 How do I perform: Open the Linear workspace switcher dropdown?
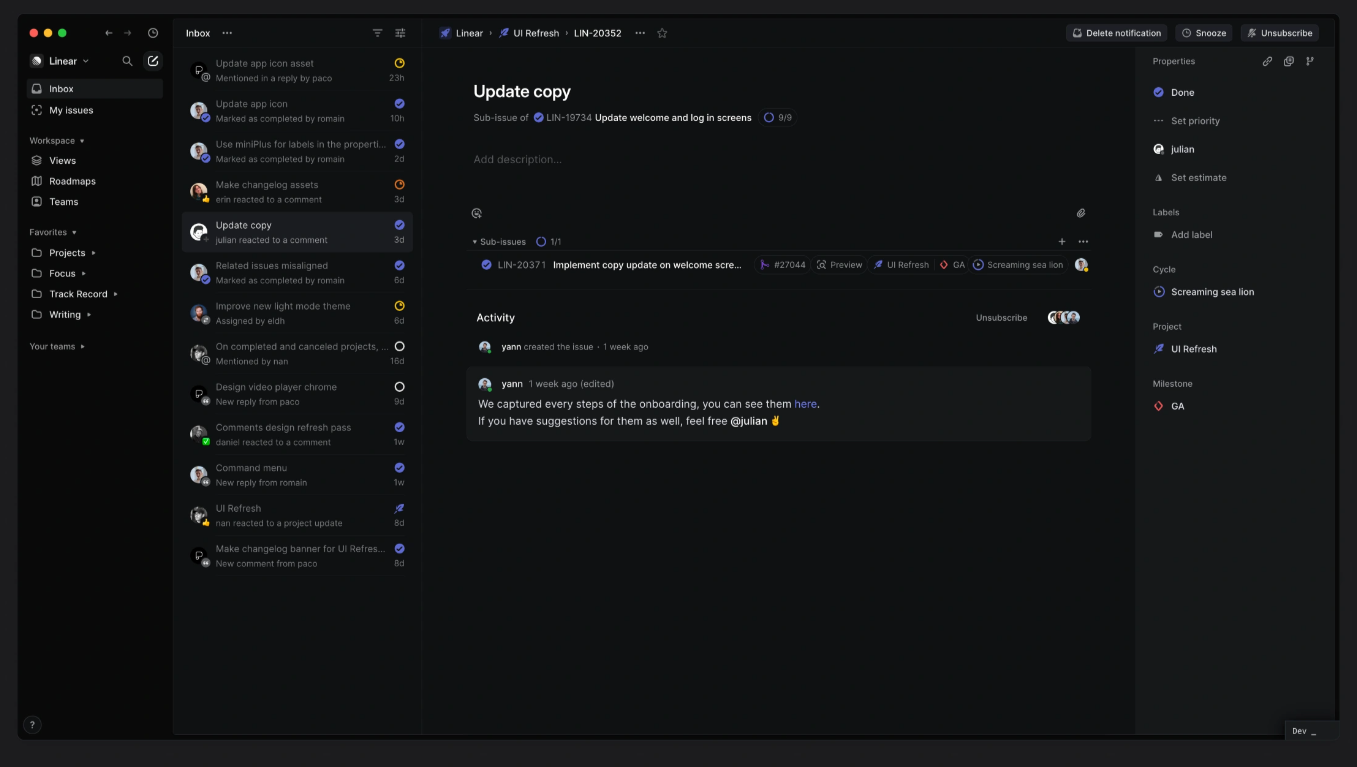coord(62,60)
